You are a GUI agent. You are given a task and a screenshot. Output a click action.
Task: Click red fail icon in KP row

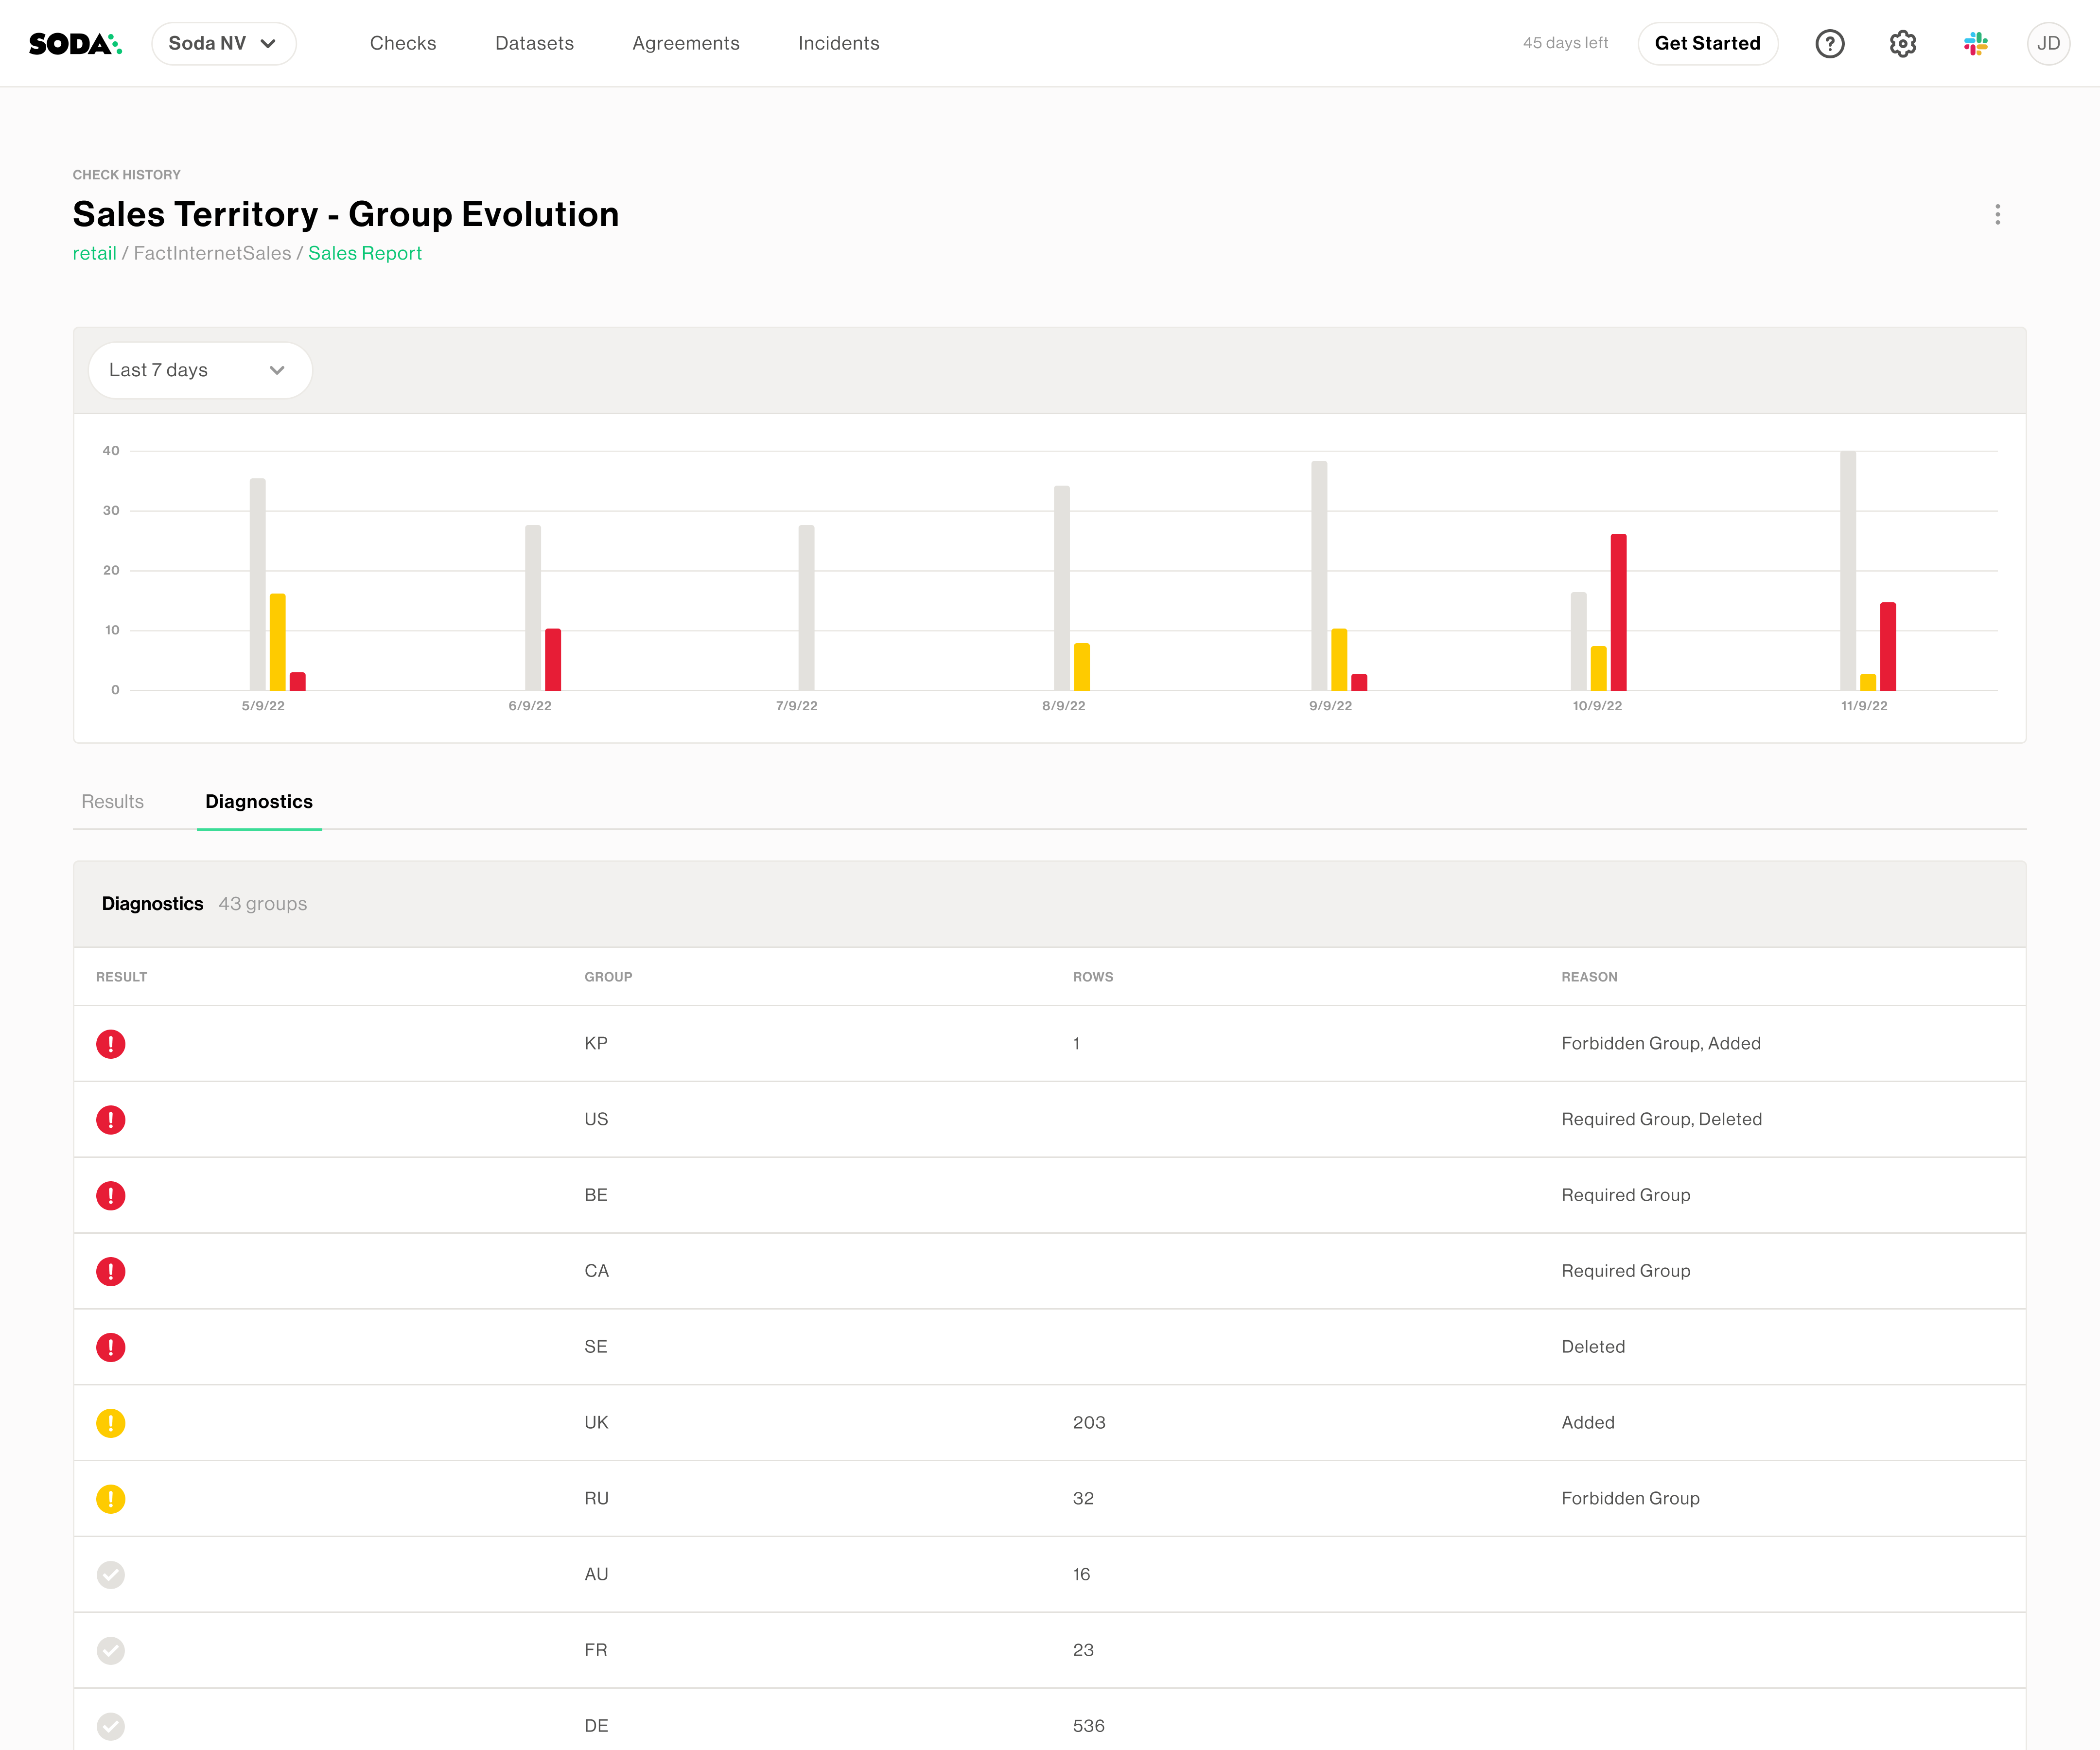[x=111, y=1044]
